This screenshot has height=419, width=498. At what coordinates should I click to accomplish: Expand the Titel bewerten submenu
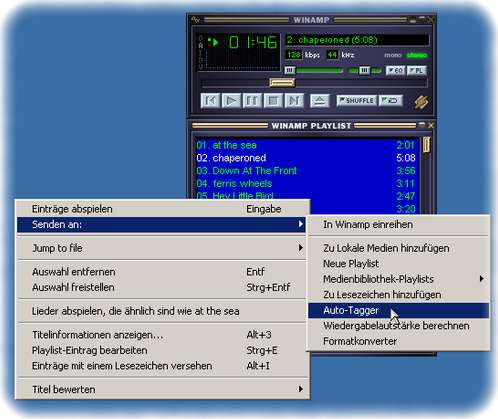162,389
